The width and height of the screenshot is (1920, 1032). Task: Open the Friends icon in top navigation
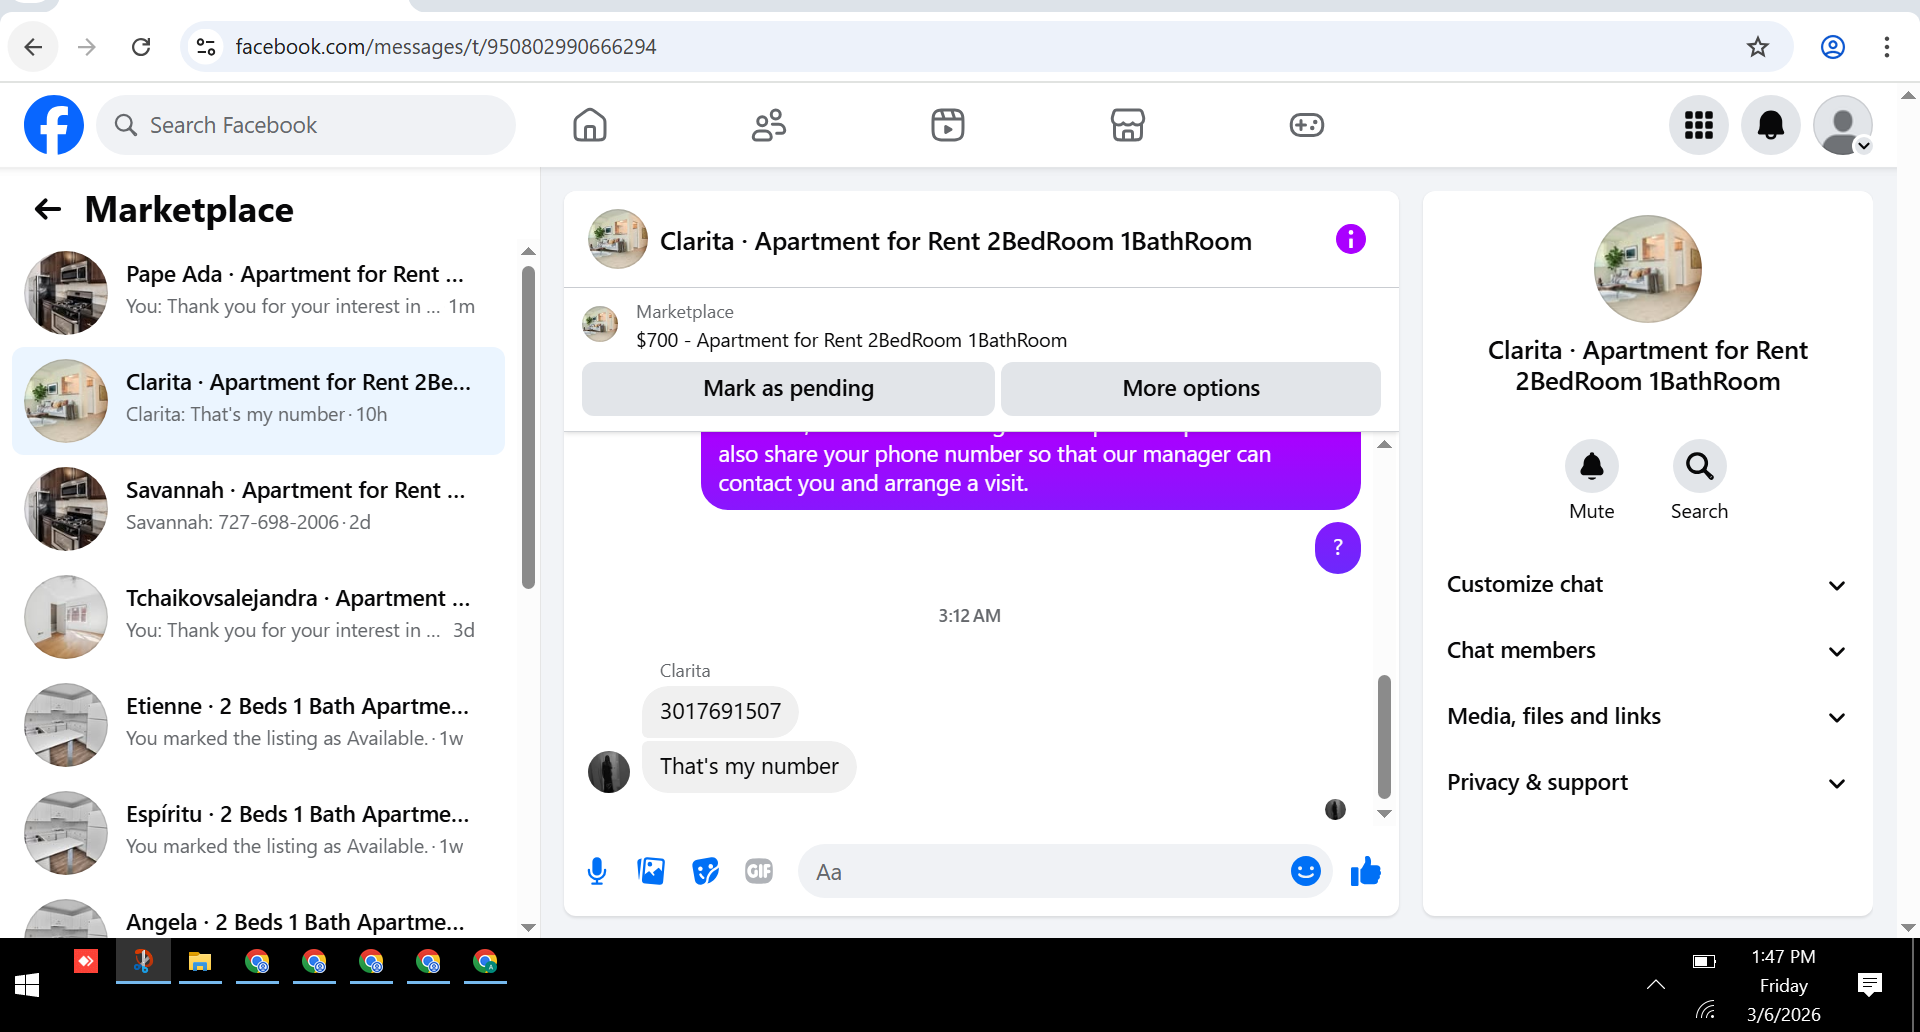769,125
